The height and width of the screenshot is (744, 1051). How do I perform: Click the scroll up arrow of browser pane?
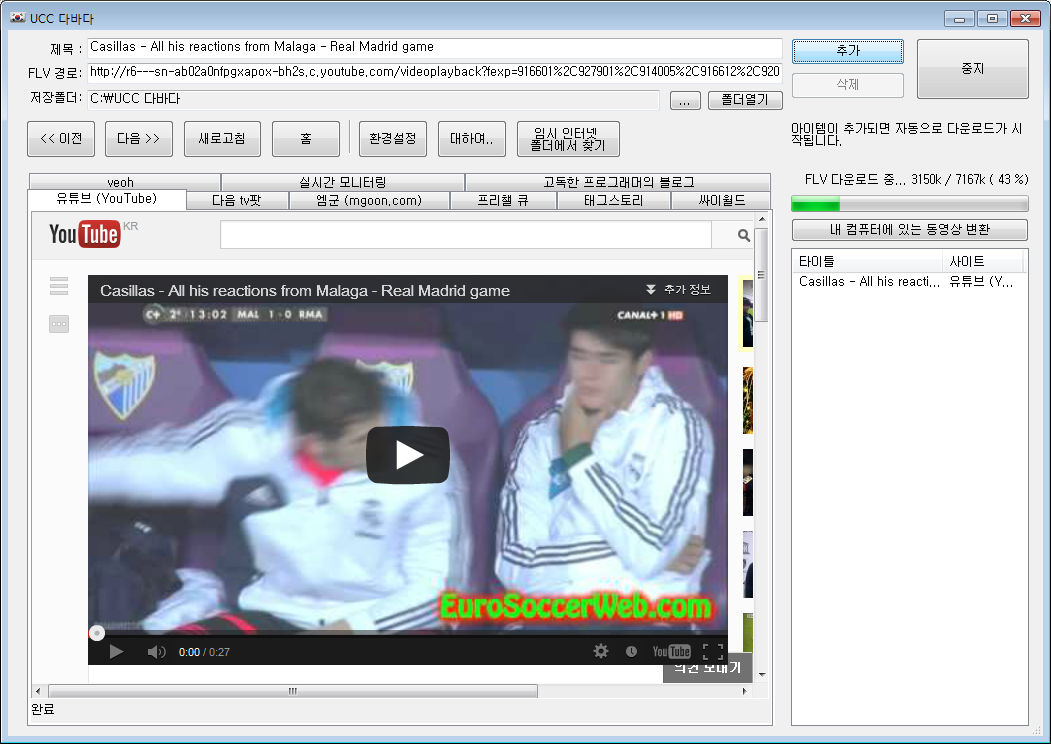(x=762, y=219)
